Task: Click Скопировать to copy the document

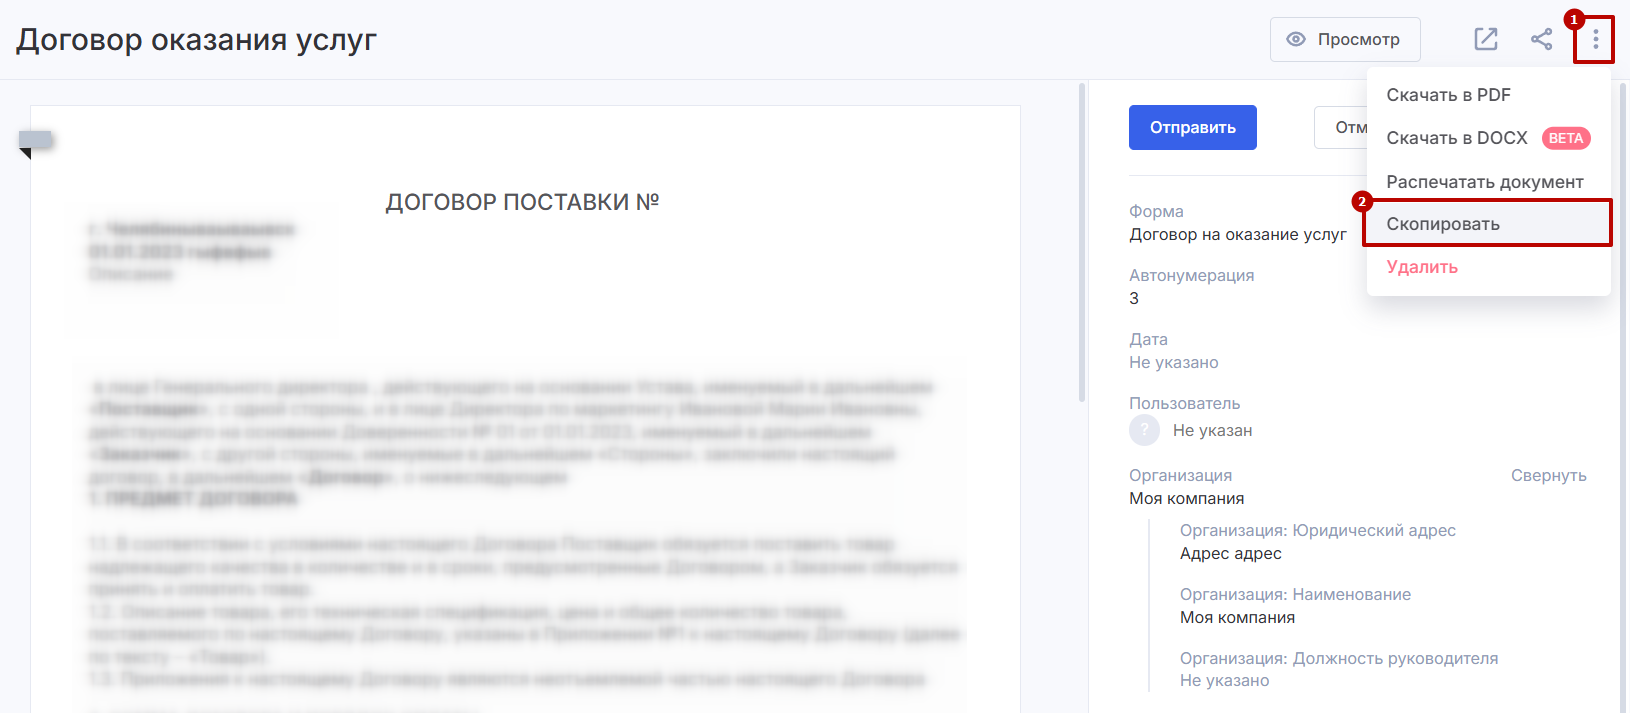Action: tap(1442, 224)
